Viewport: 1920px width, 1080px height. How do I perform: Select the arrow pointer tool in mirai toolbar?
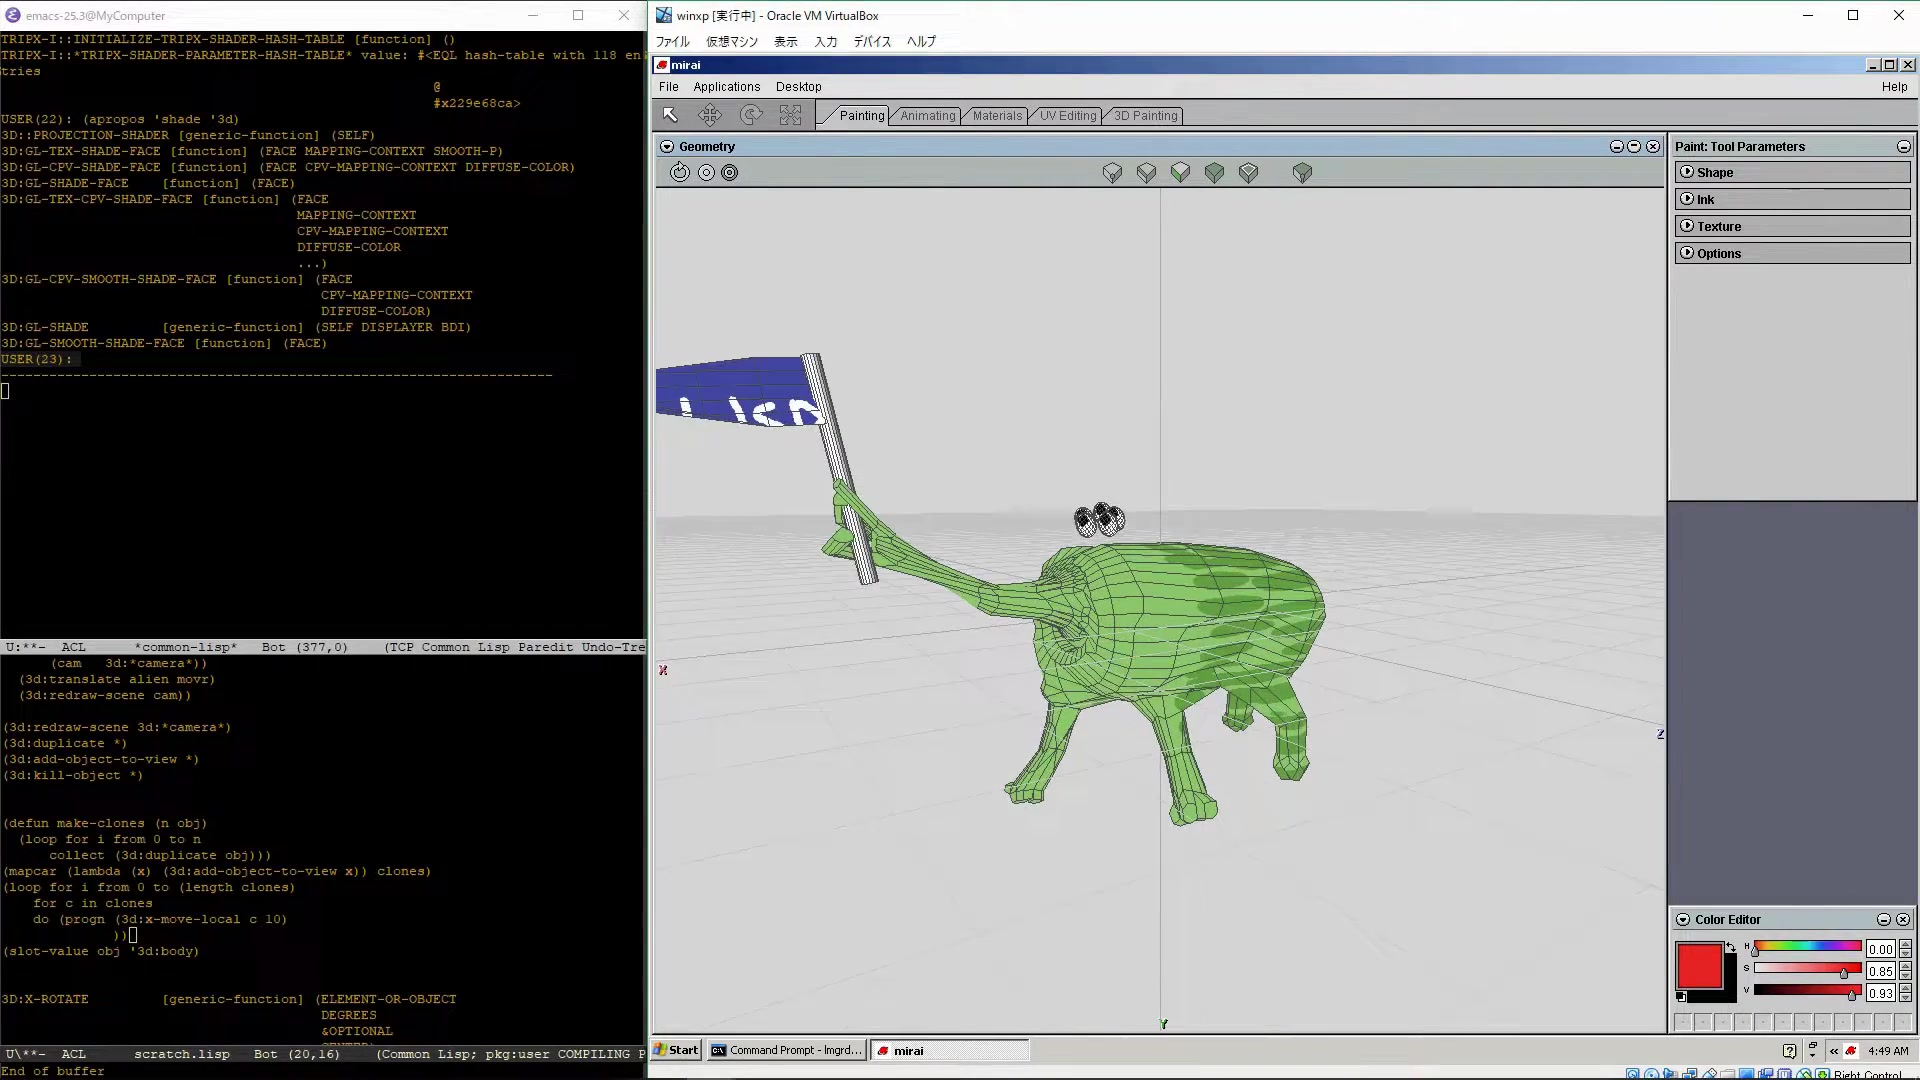[670, 115]
